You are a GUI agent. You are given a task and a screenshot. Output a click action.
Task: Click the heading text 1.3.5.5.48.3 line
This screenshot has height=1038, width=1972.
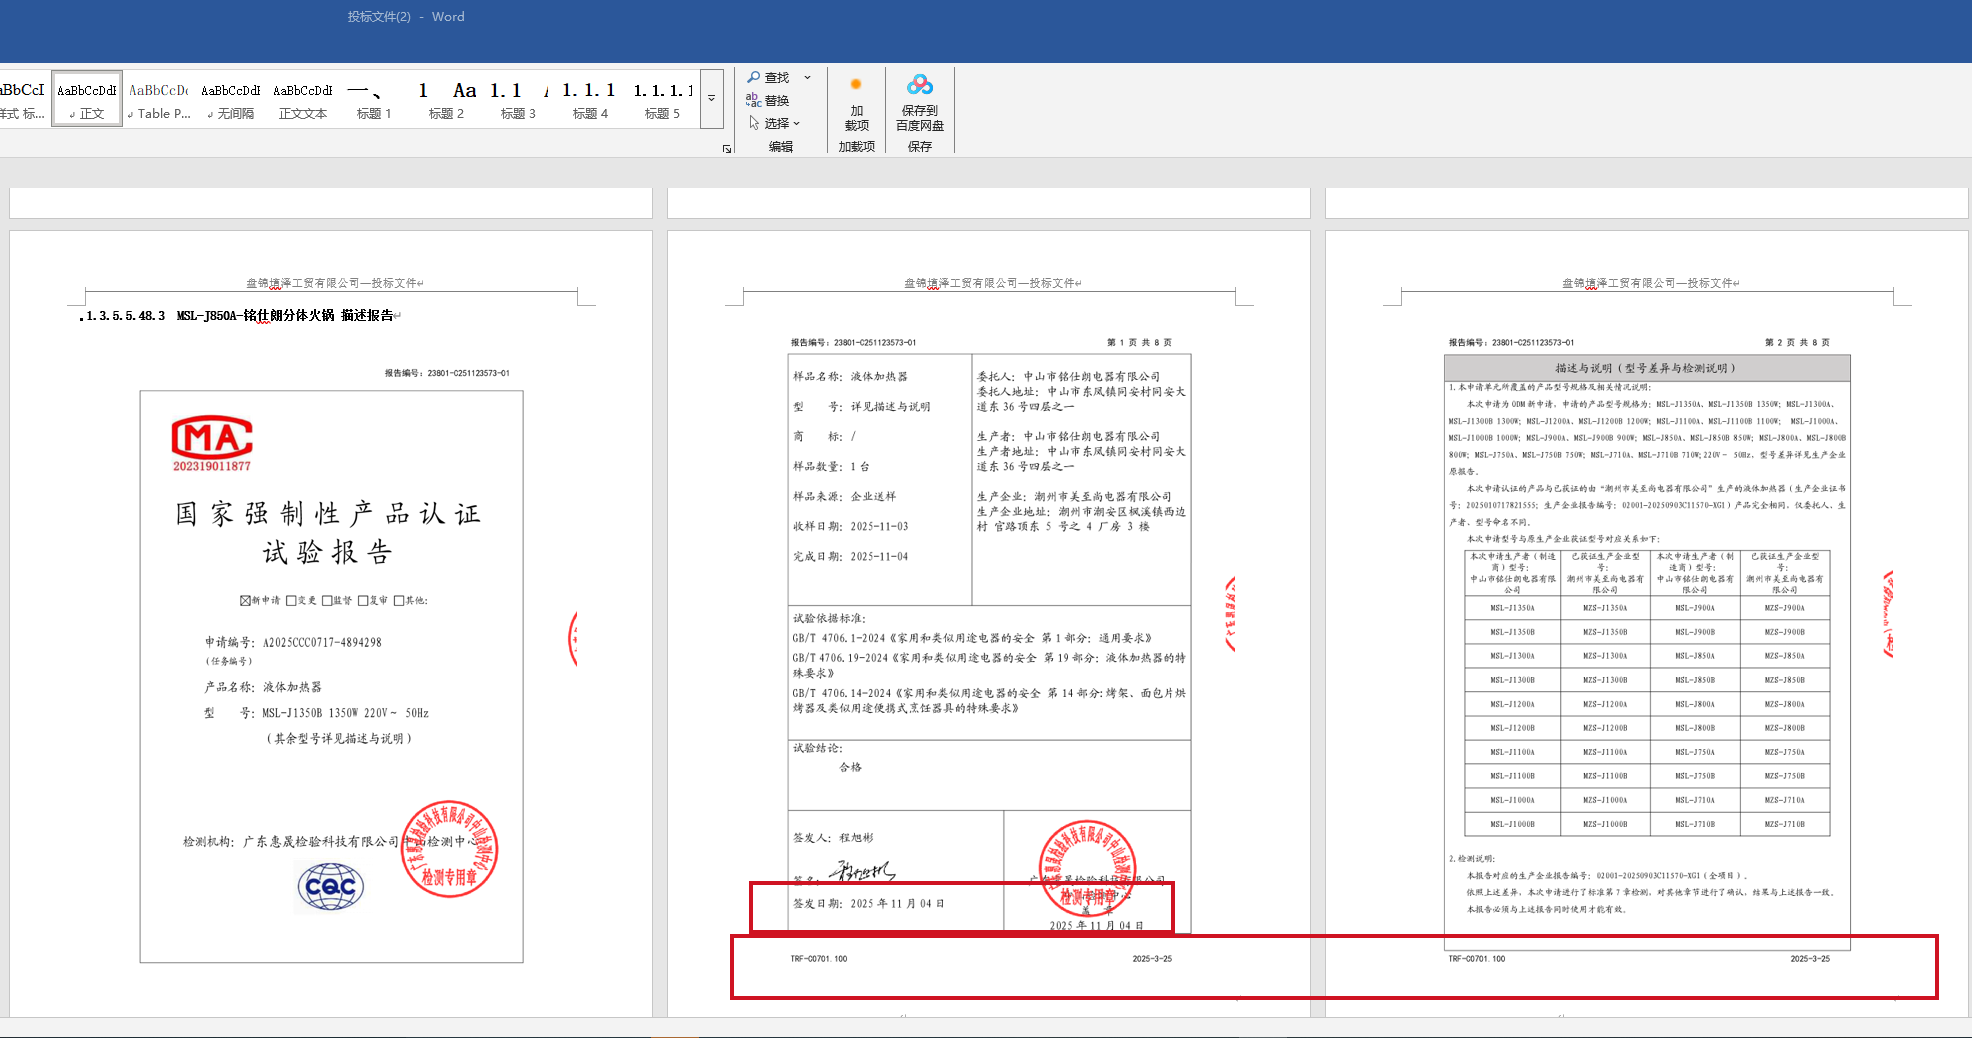click(x=240, y=316)
